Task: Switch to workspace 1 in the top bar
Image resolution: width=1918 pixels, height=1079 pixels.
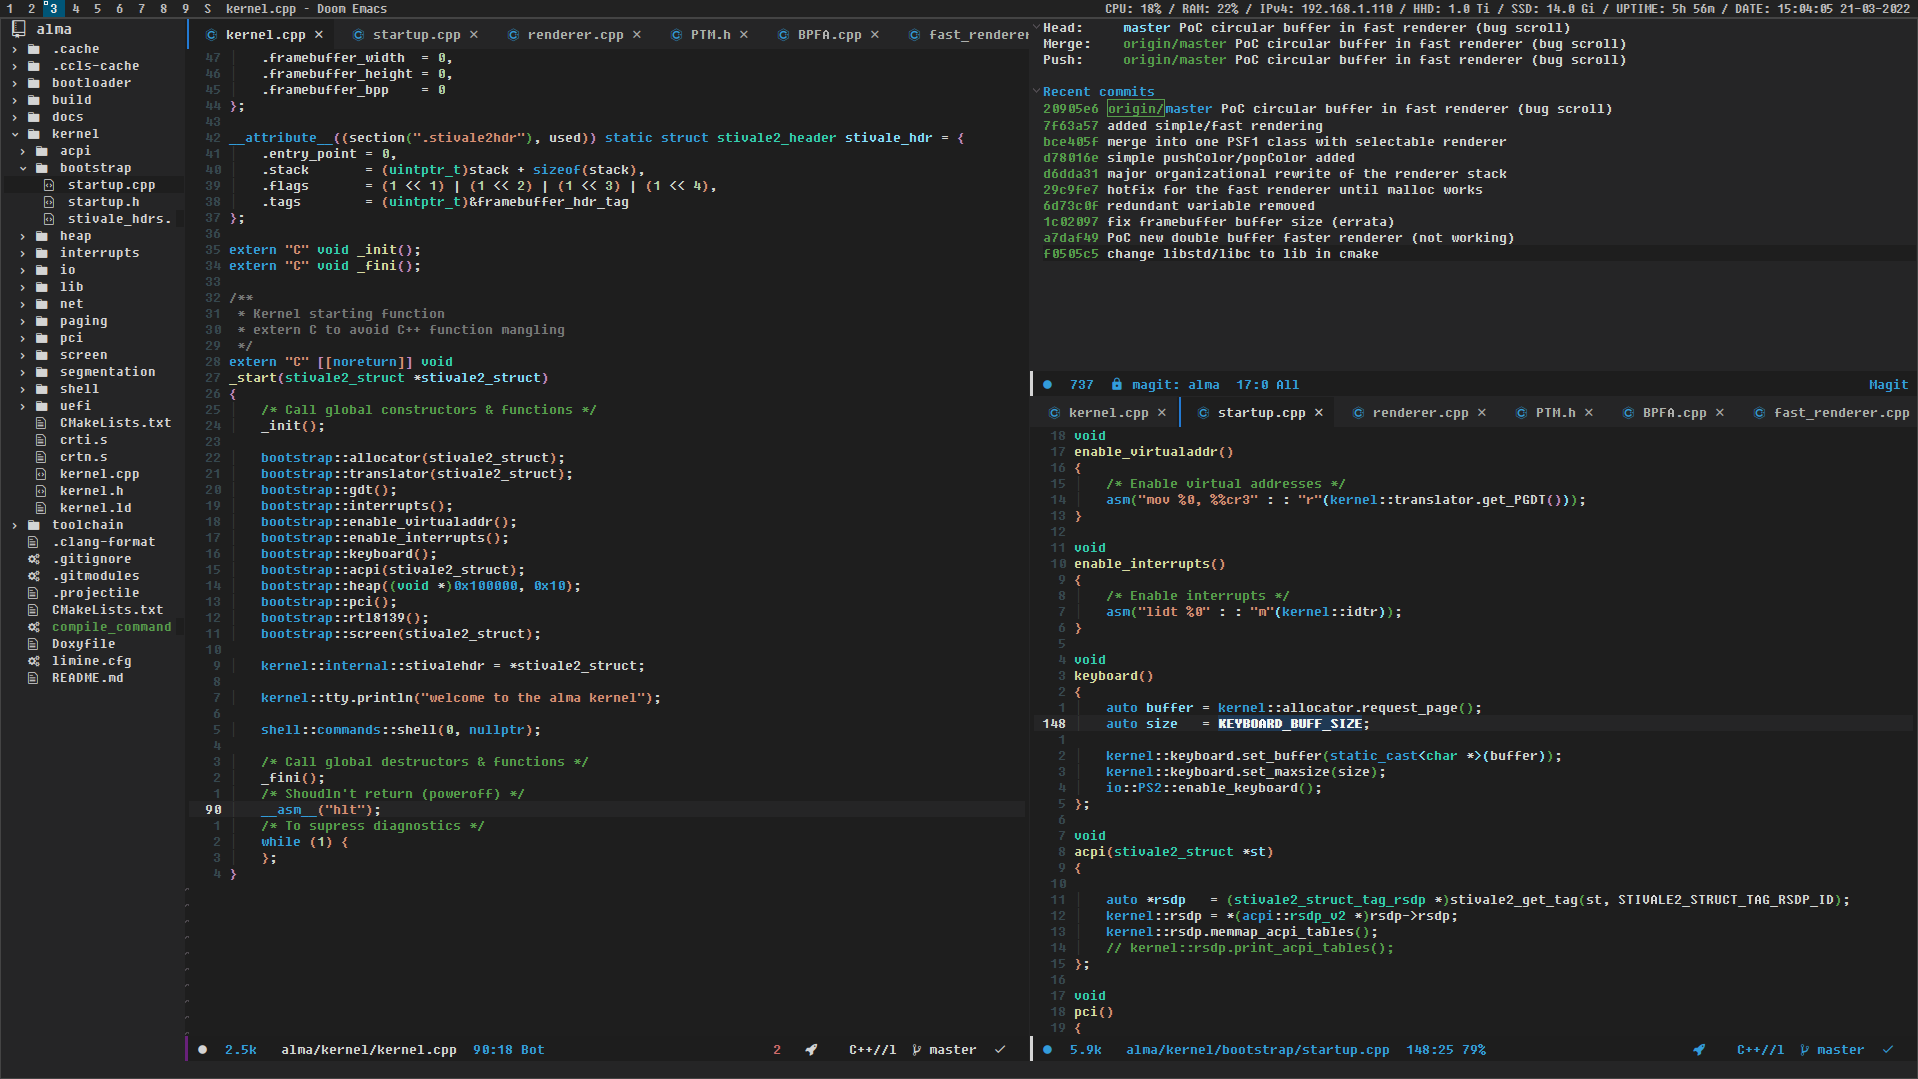Action: click(10, 9)
